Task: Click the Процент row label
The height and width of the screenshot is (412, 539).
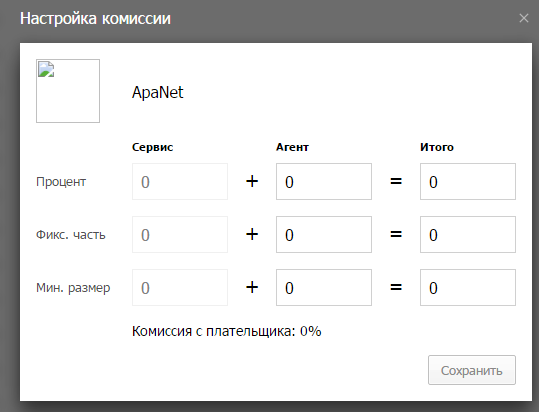Action: [x=61, y=182]
